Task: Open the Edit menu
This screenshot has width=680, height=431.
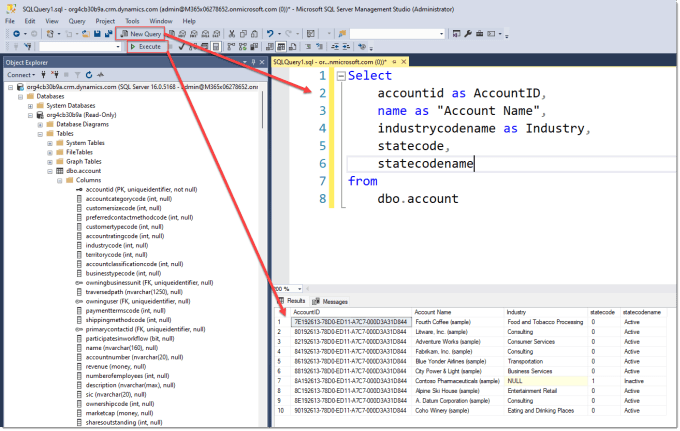Action: pos(30,21)
